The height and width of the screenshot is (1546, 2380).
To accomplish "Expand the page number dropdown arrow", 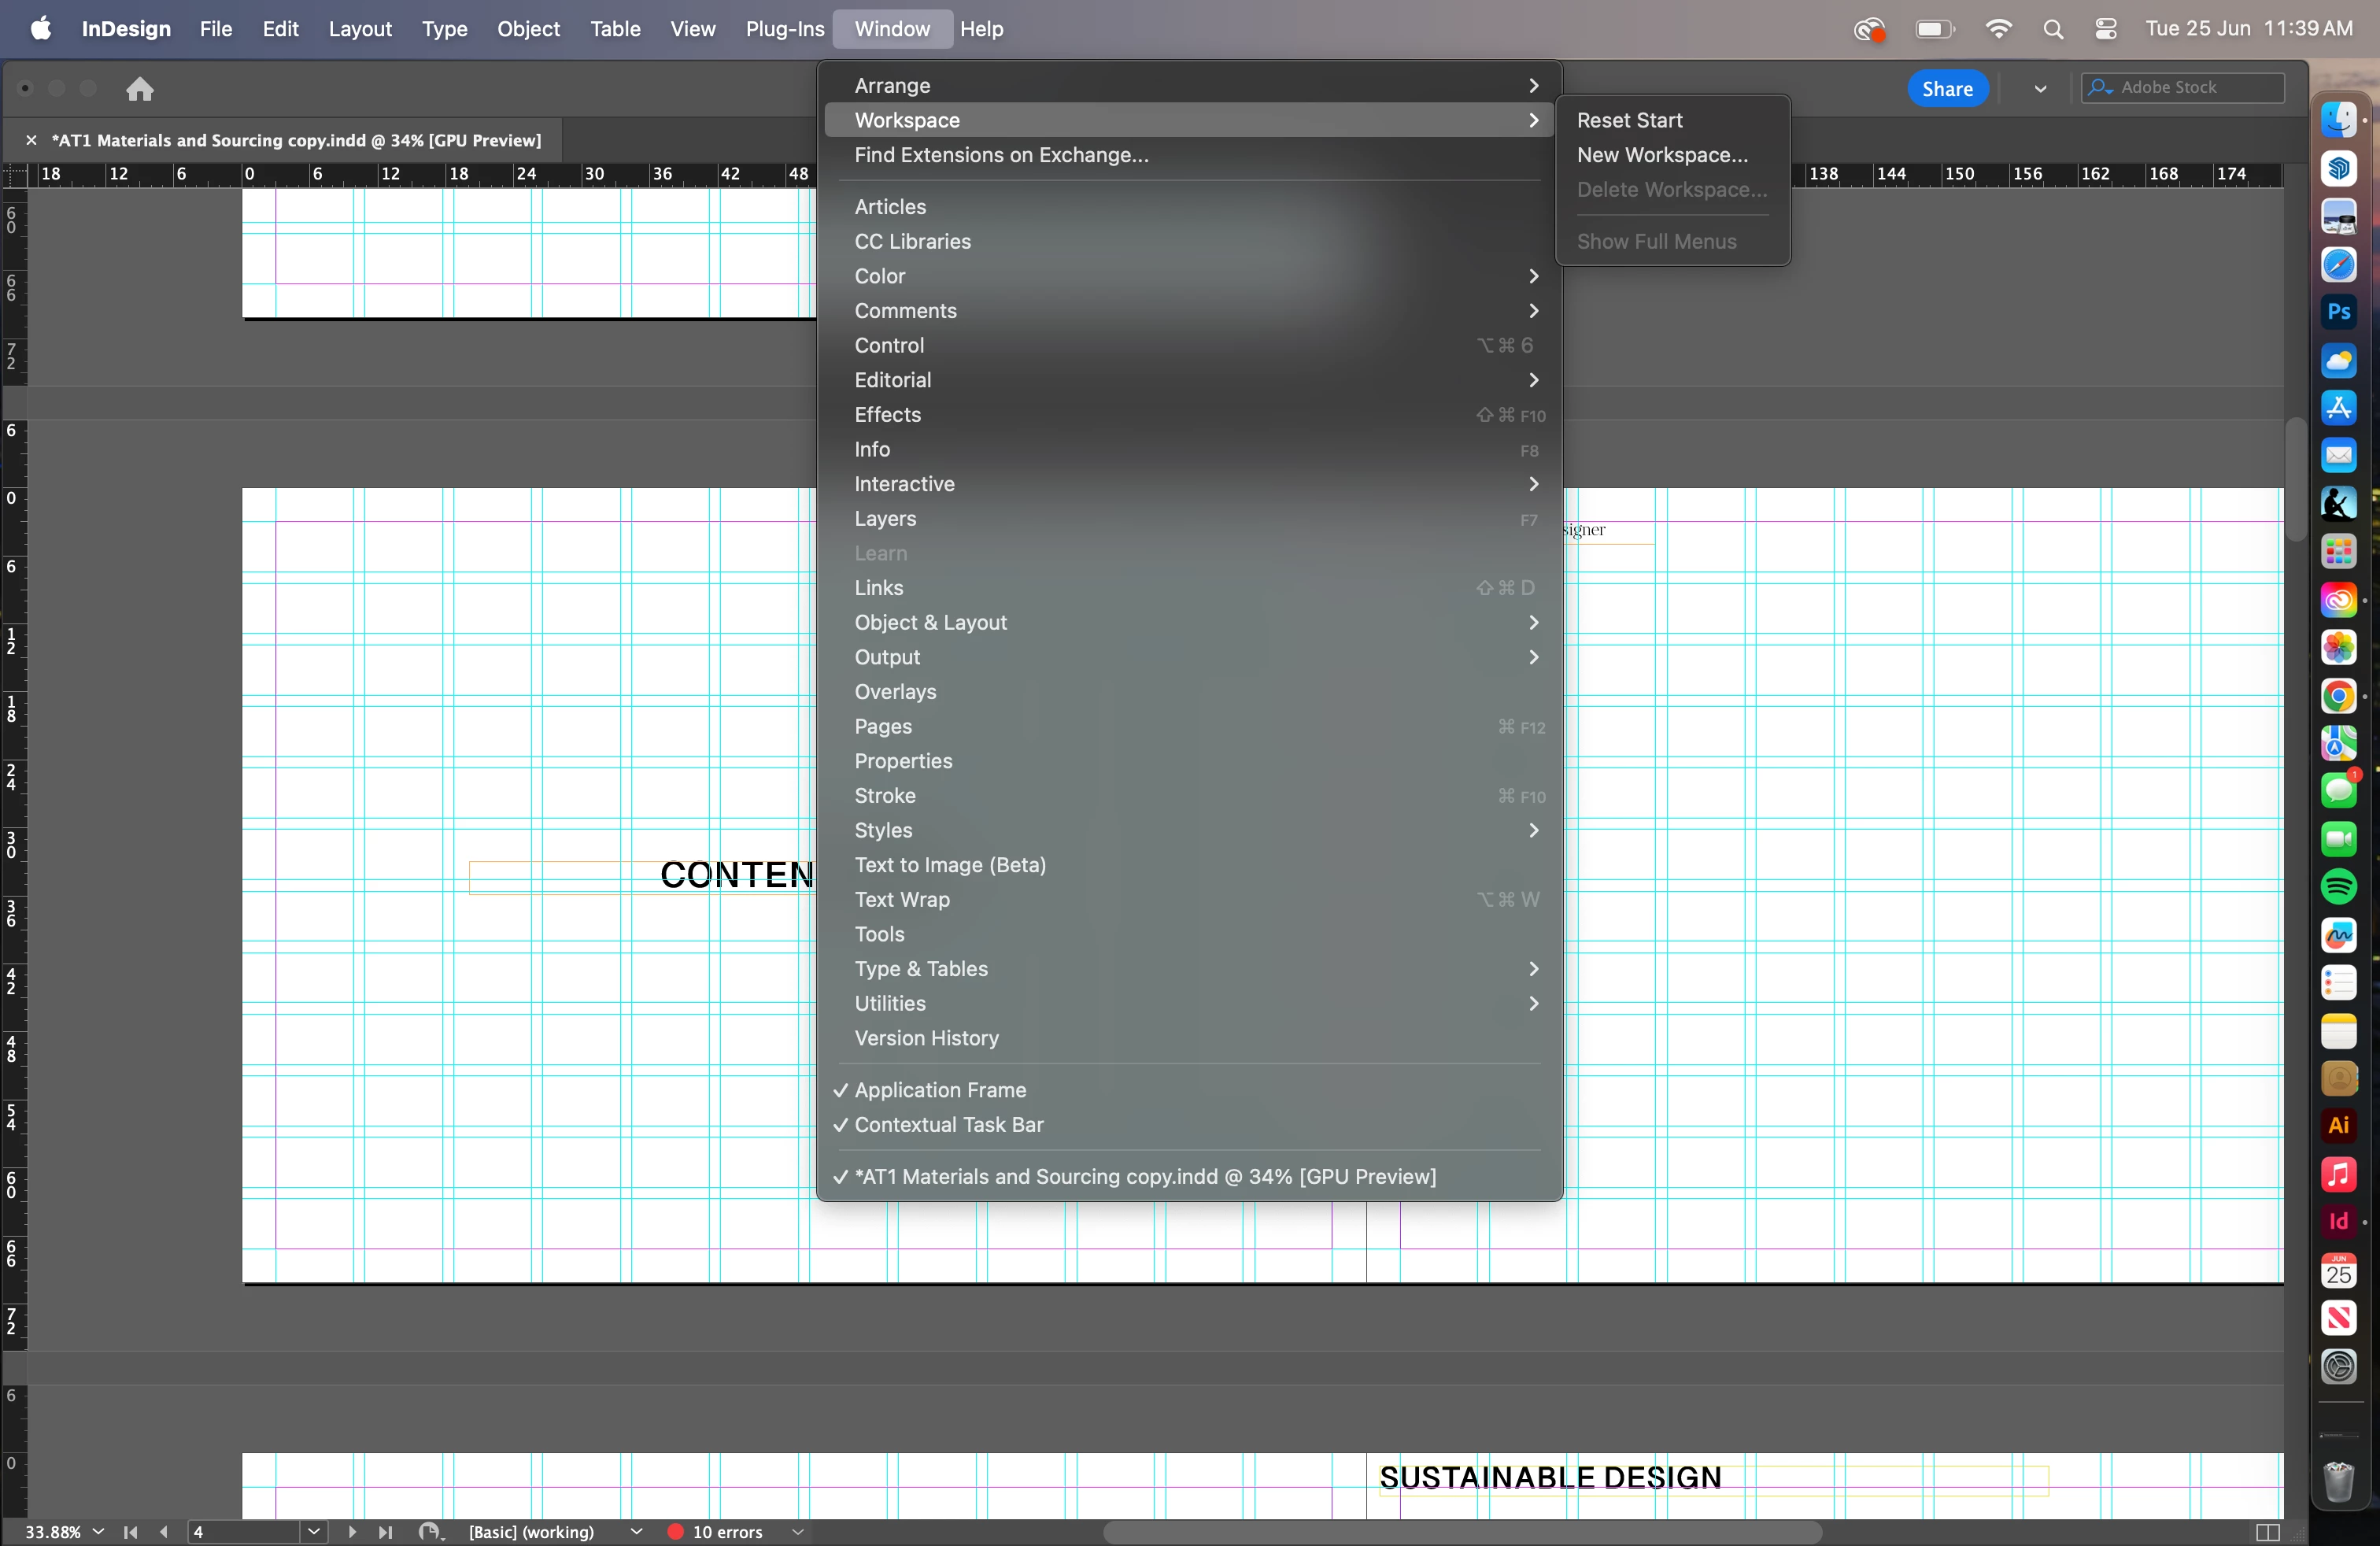I will 314,1532.
